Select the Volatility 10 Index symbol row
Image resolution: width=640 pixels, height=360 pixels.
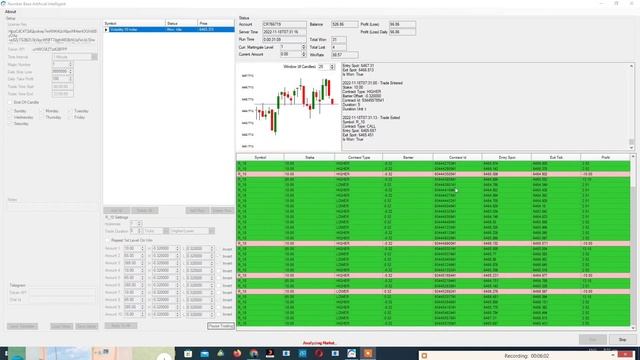[169, 30]
